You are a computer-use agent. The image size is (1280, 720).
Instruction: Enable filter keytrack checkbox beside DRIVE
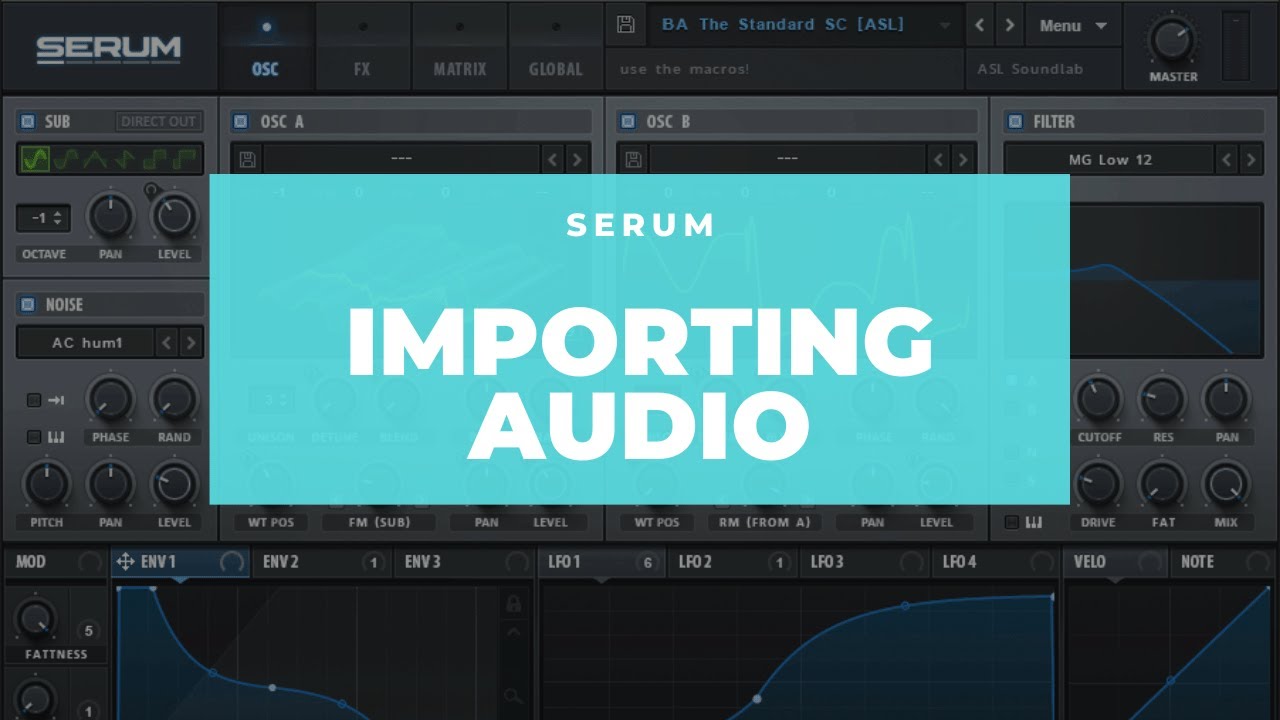pyautogui.click(x=1013, y=522)
